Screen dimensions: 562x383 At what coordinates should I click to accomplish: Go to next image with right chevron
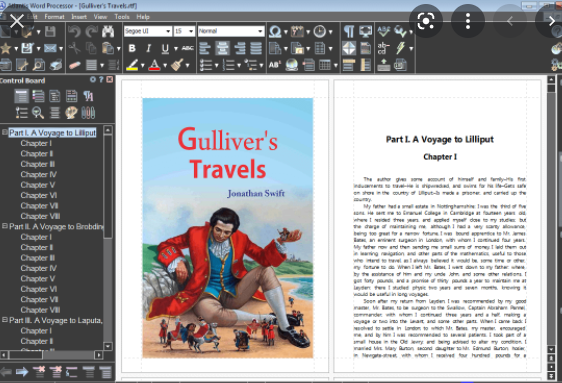point(551,21)
